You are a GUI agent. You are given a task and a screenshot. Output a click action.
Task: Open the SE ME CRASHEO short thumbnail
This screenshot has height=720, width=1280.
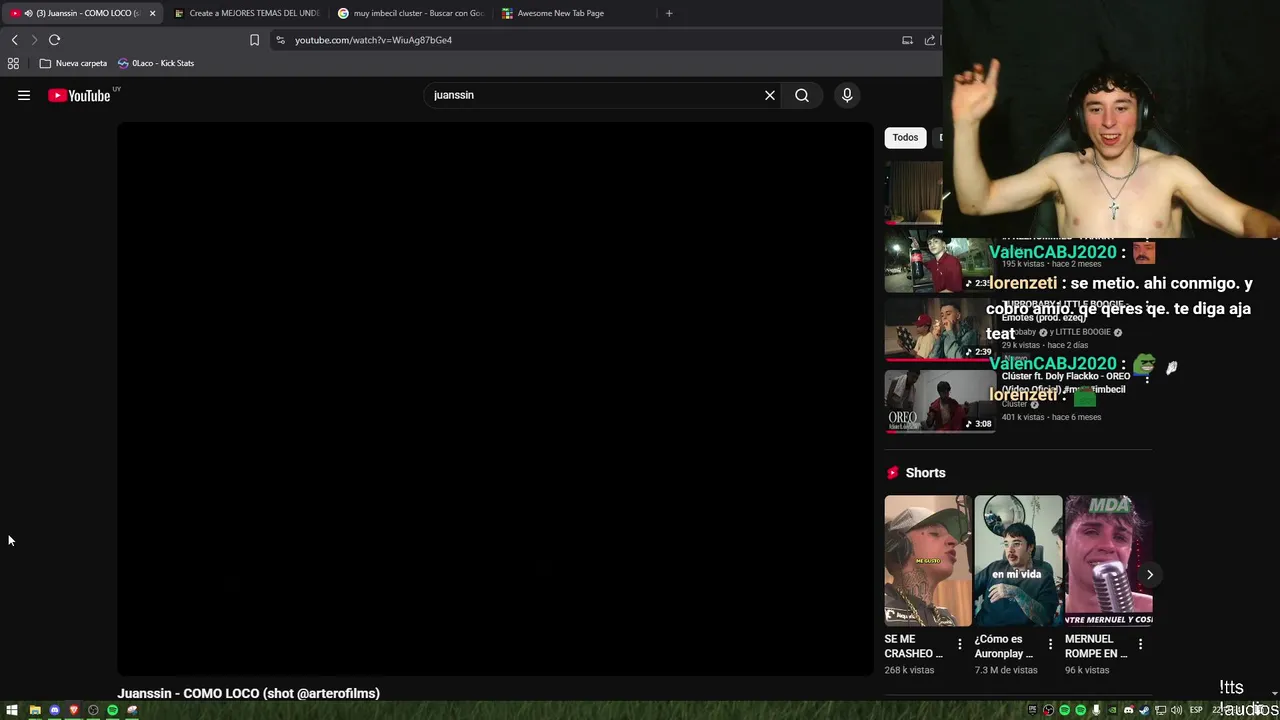(927, 560)
